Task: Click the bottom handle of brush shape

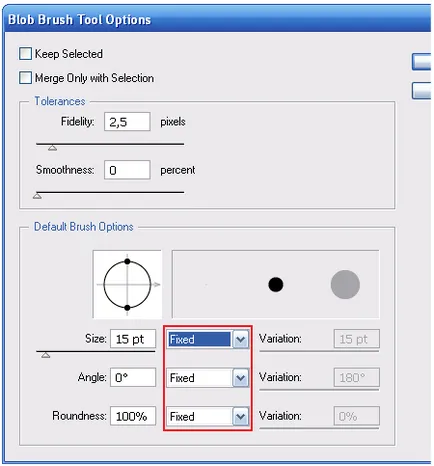Action: [x=127, y=308]
